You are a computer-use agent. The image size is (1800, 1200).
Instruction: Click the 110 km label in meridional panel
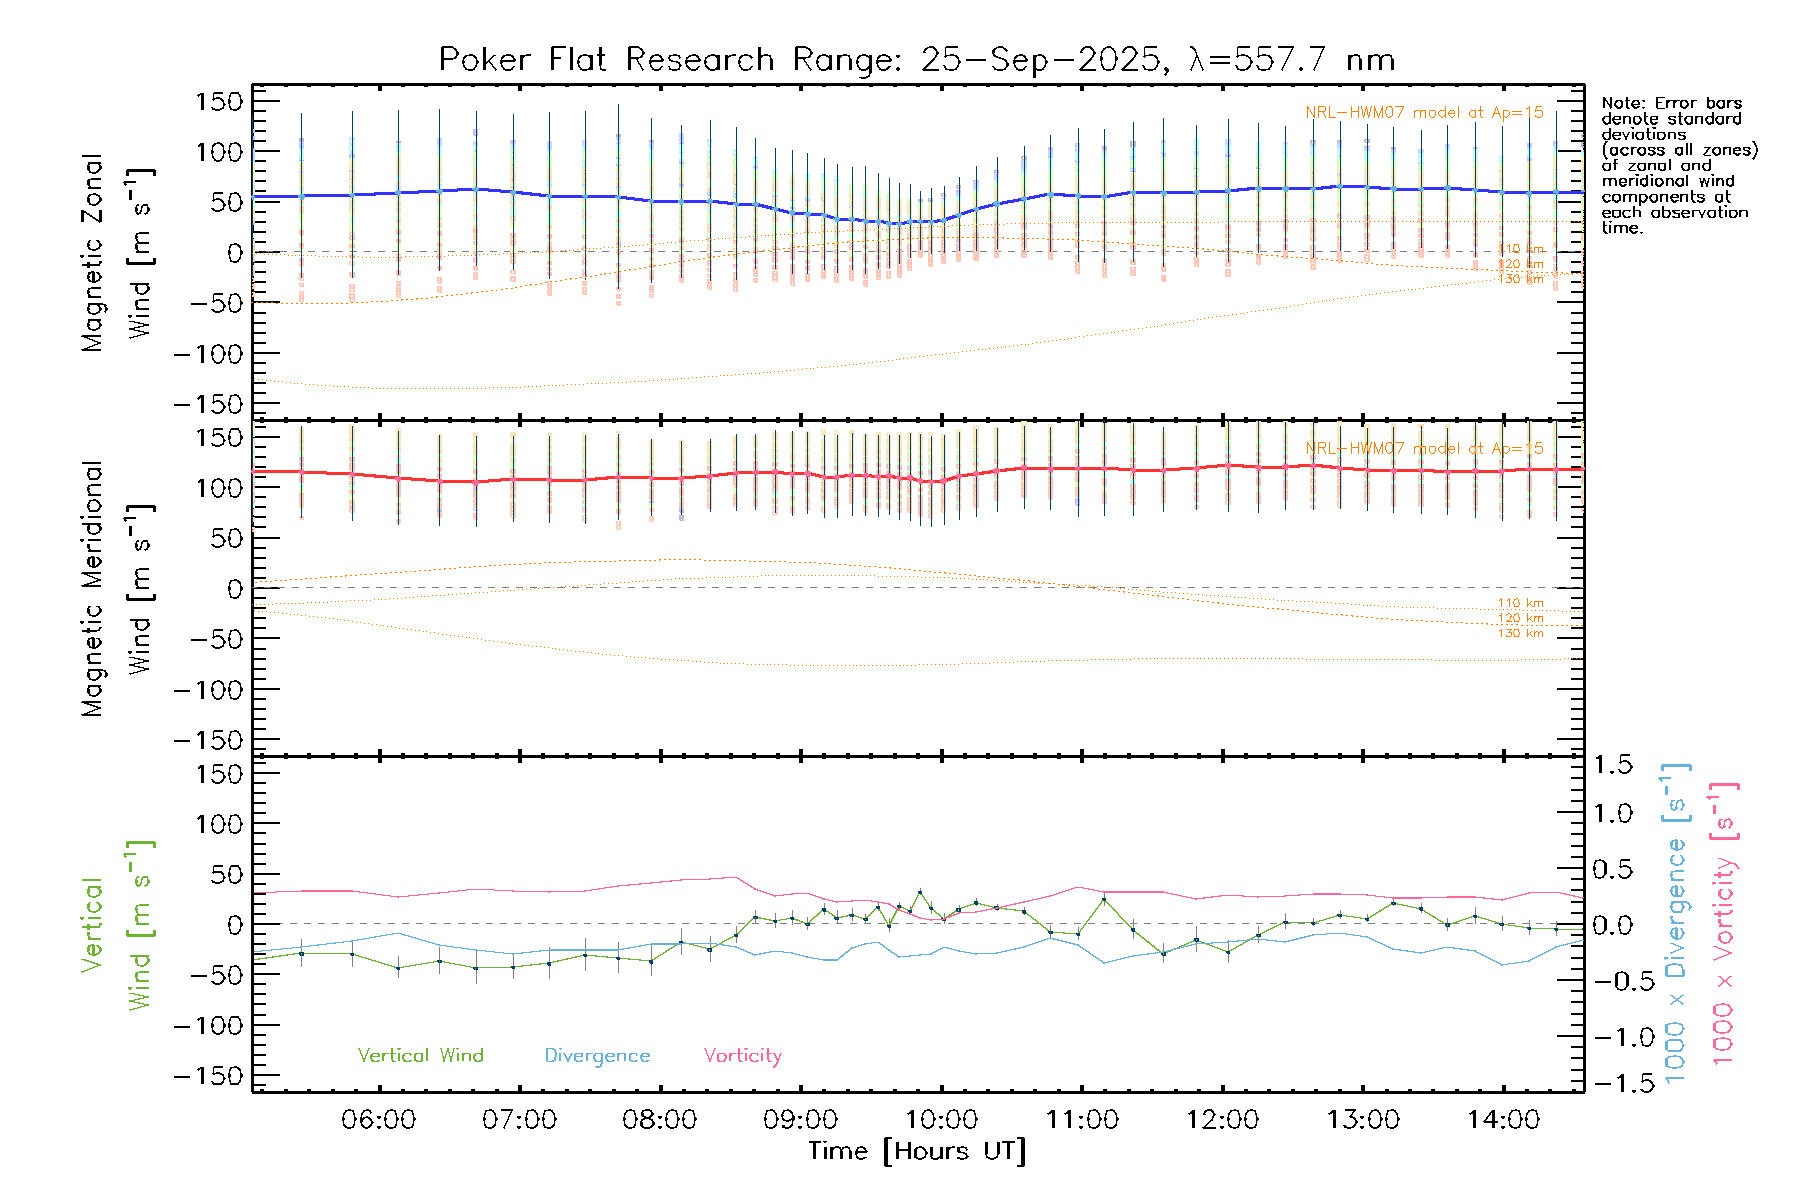coord(1520,603)
